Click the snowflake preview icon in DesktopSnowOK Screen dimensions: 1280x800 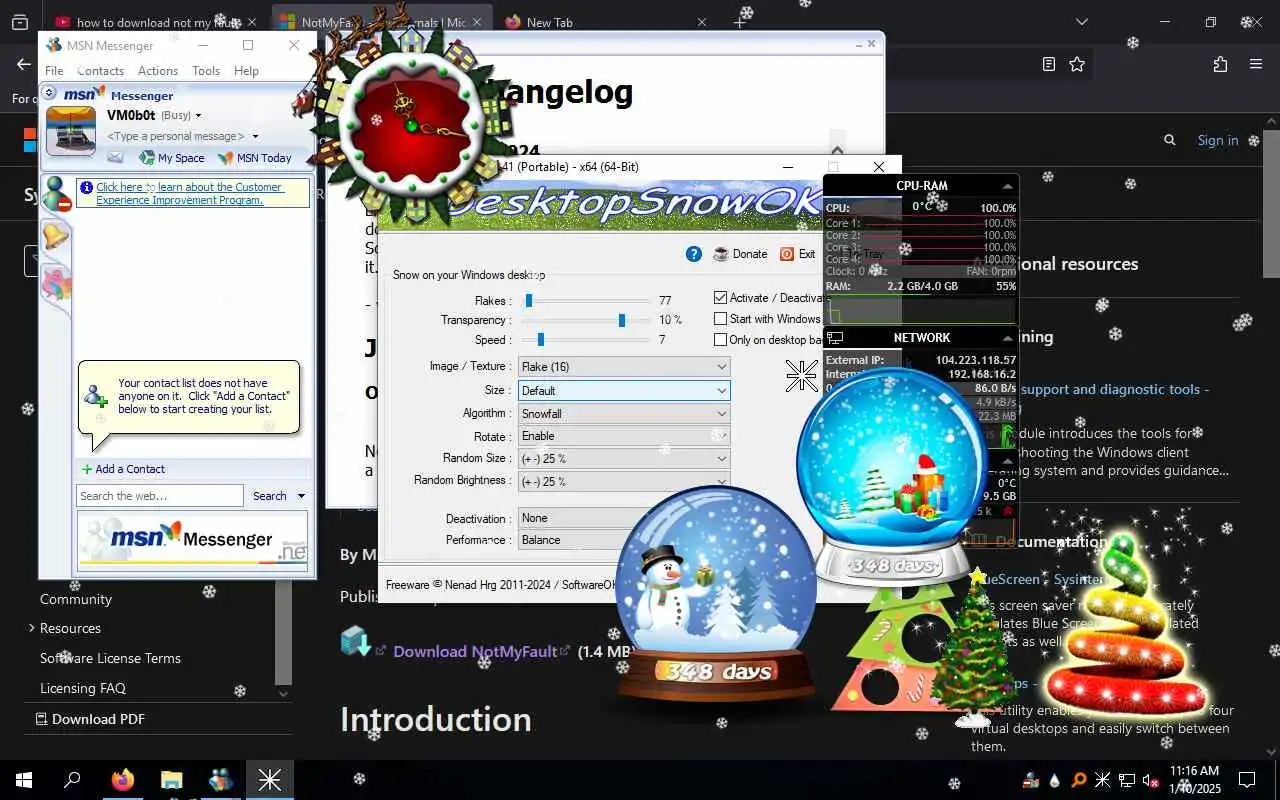[x=802, y=376]
